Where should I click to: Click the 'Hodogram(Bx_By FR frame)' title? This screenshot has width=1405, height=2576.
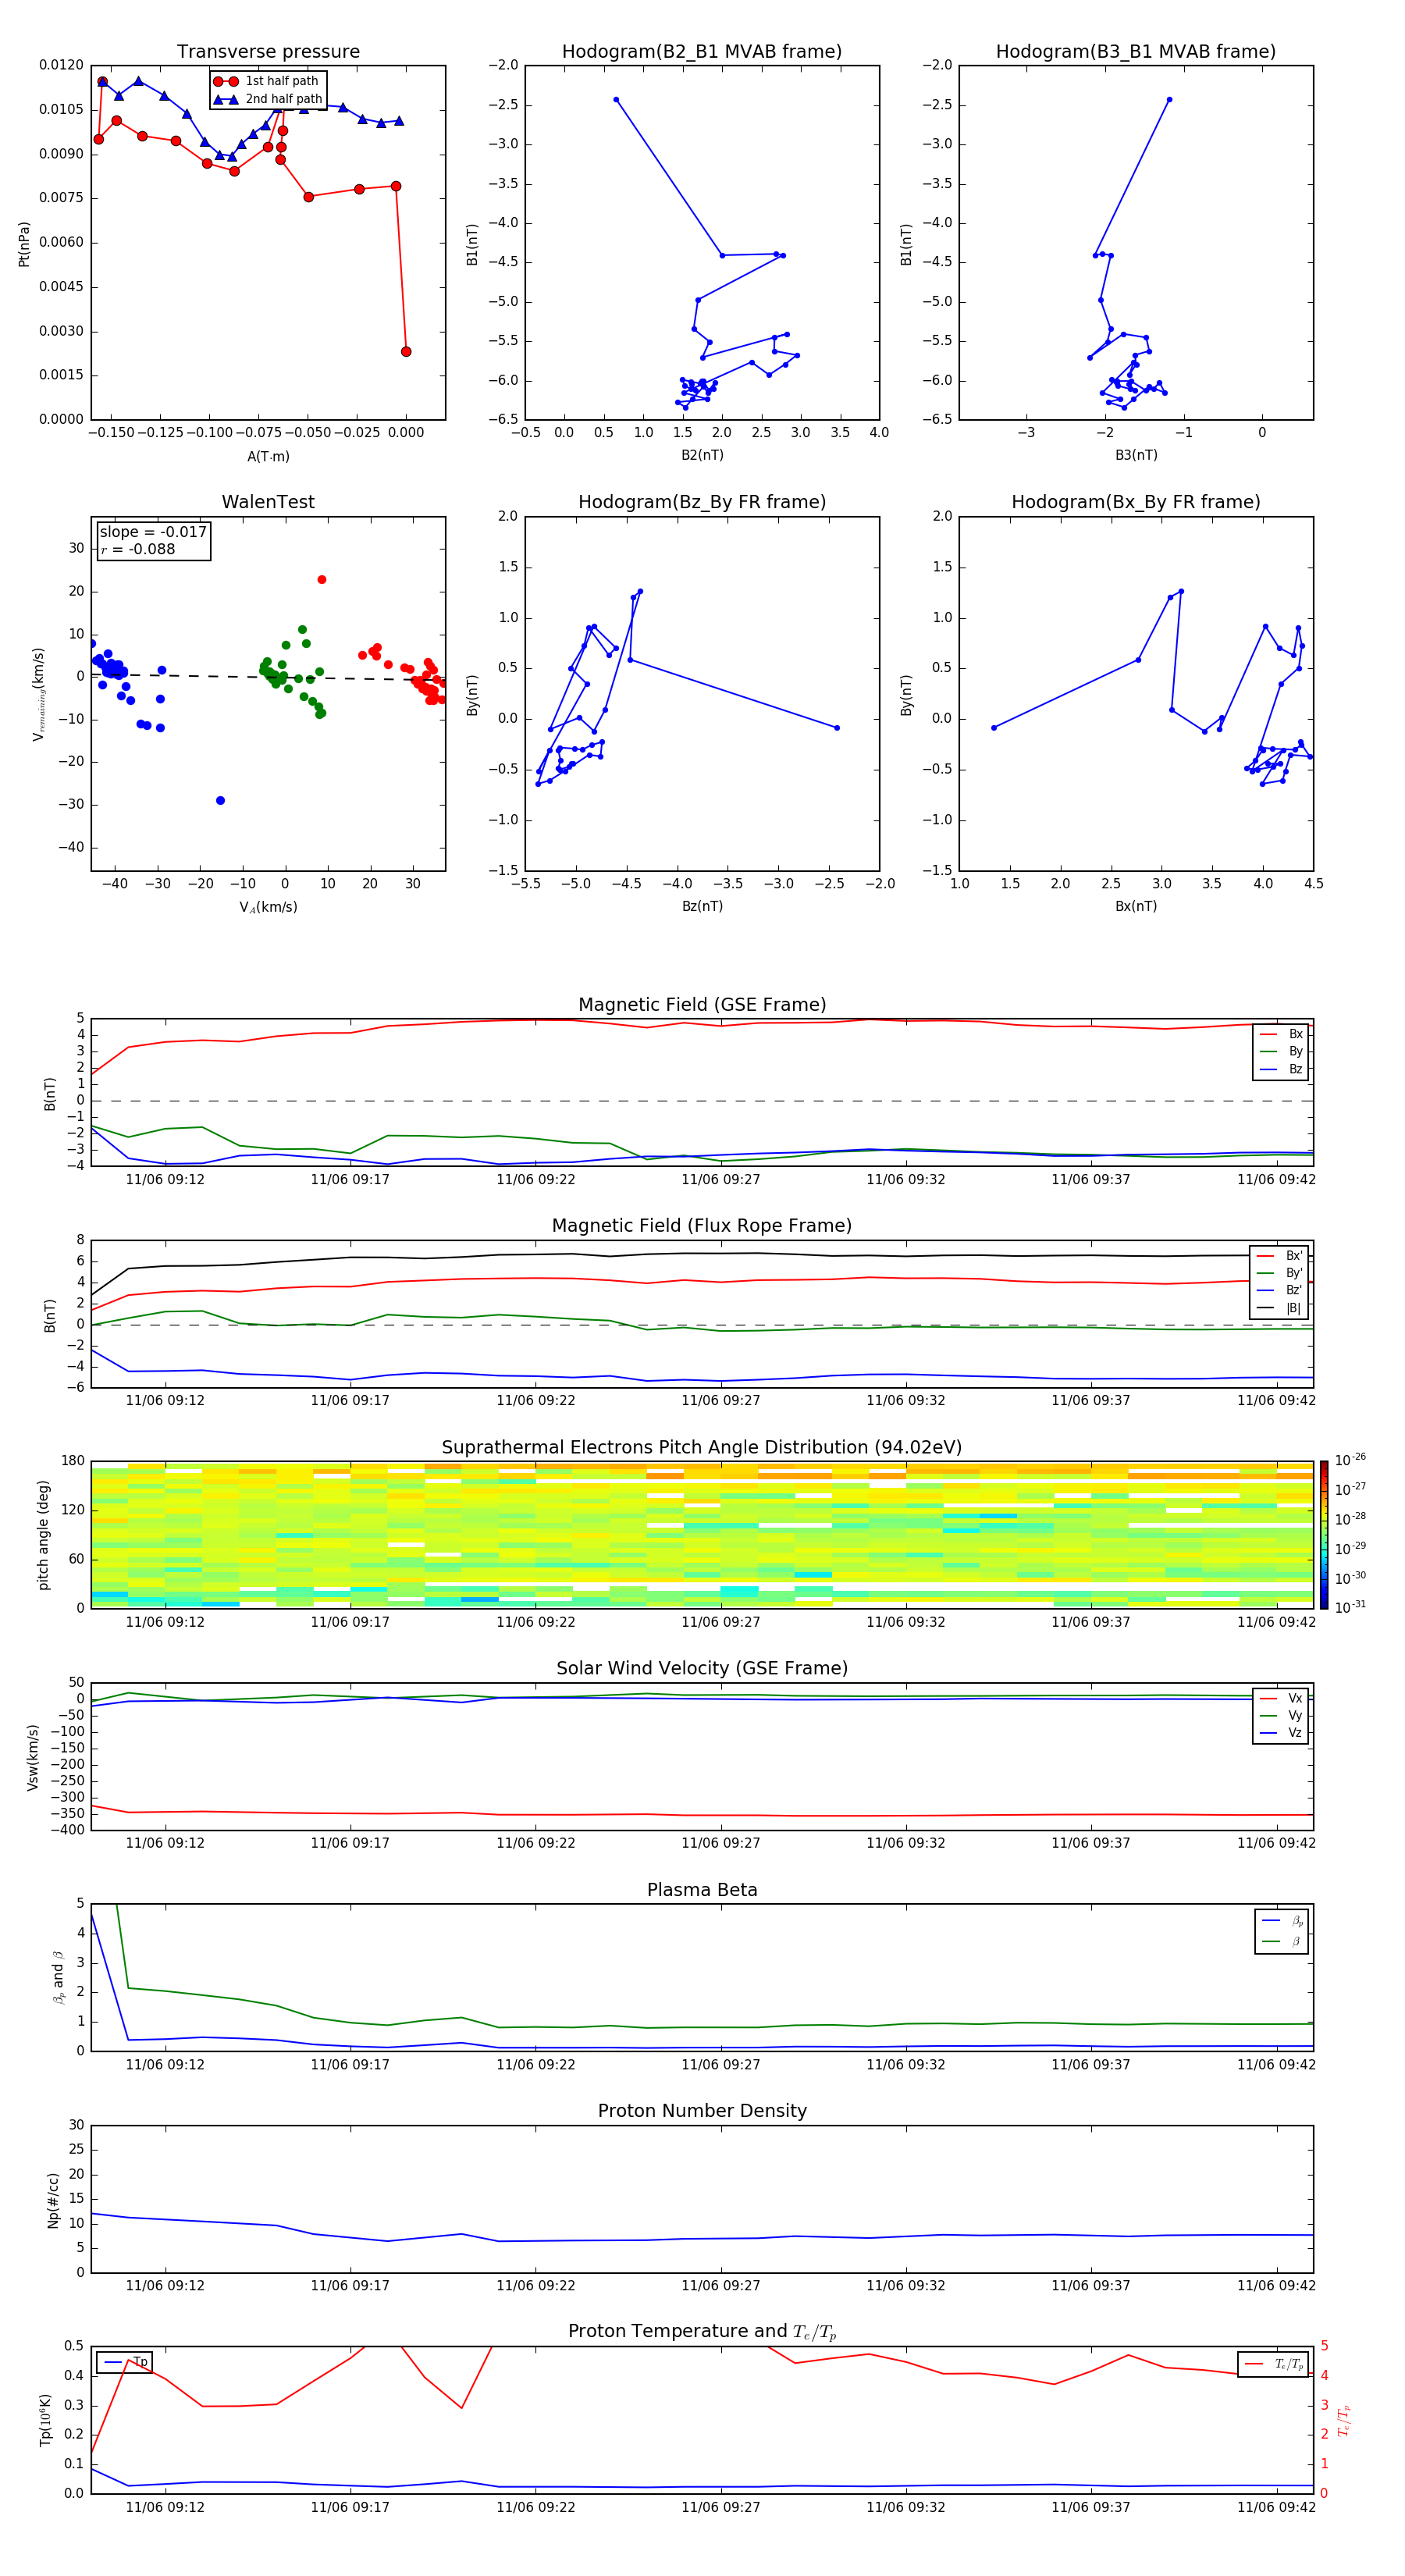(1136, 502)
